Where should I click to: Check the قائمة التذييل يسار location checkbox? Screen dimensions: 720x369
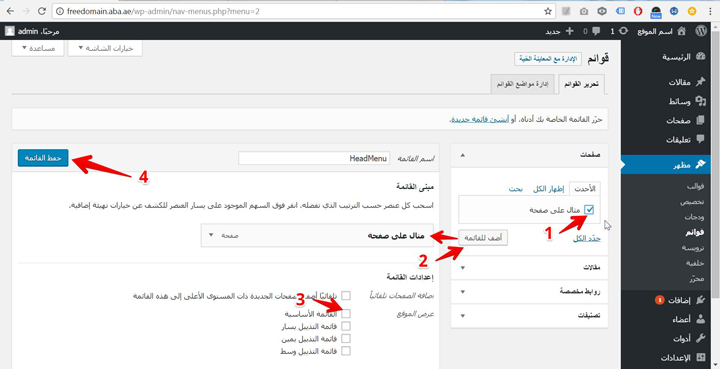coord(346,326)
